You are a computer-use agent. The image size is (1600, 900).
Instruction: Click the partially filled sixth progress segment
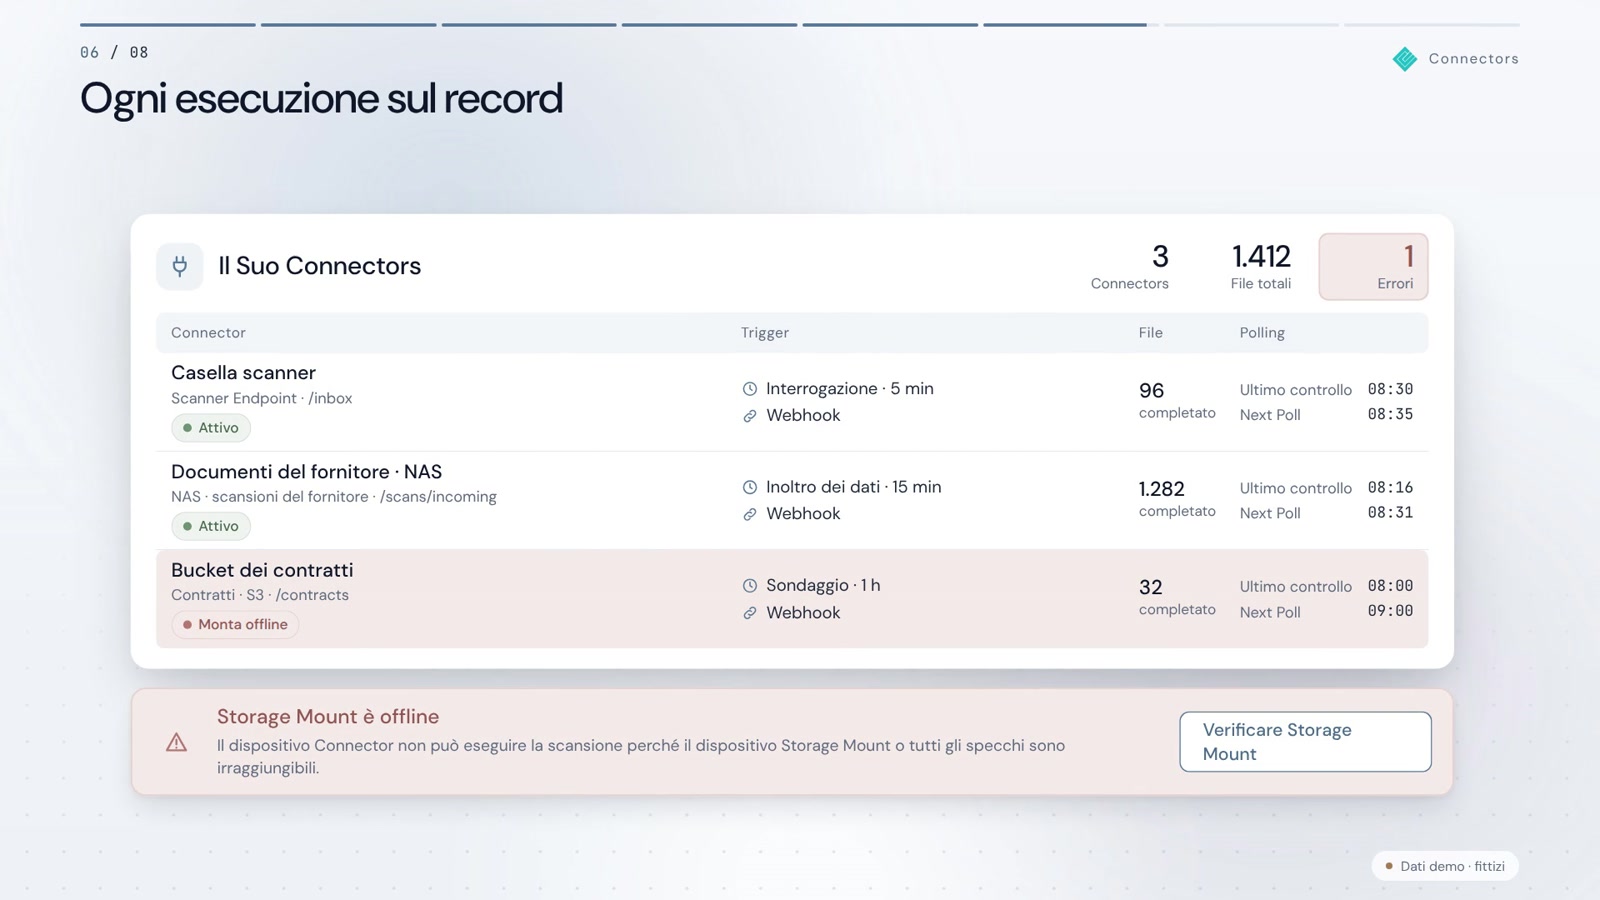tap(1071, 25)
